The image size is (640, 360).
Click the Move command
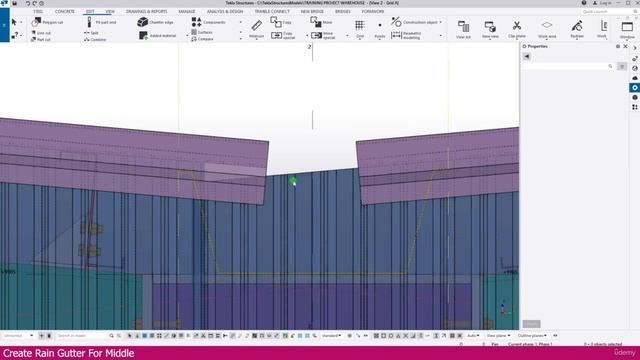321,22
